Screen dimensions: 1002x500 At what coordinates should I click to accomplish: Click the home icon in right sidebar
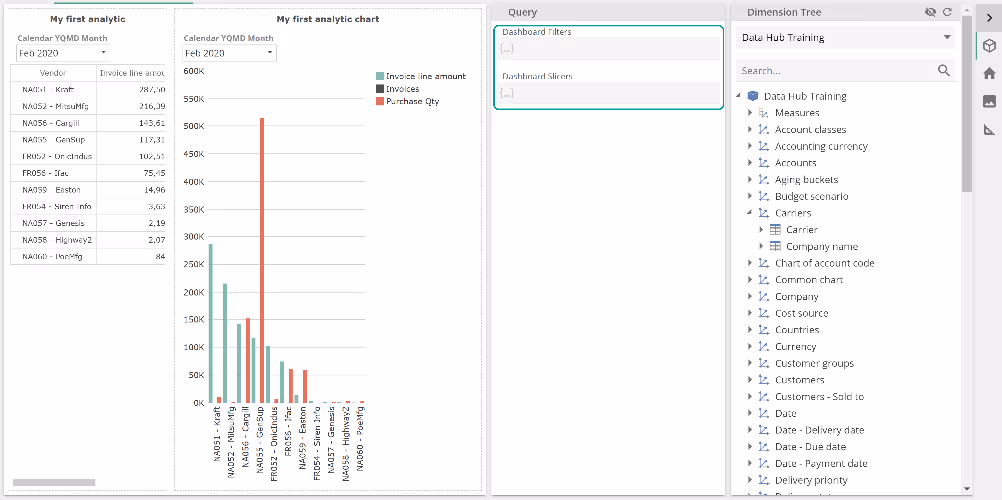(x=989, y=73)
